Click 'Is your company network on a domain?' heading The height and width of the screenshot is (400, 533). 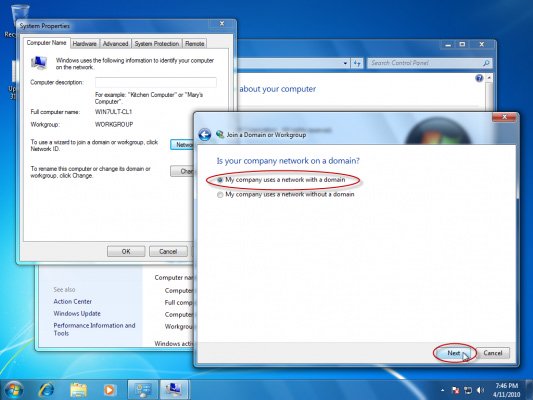pos(288,161)
